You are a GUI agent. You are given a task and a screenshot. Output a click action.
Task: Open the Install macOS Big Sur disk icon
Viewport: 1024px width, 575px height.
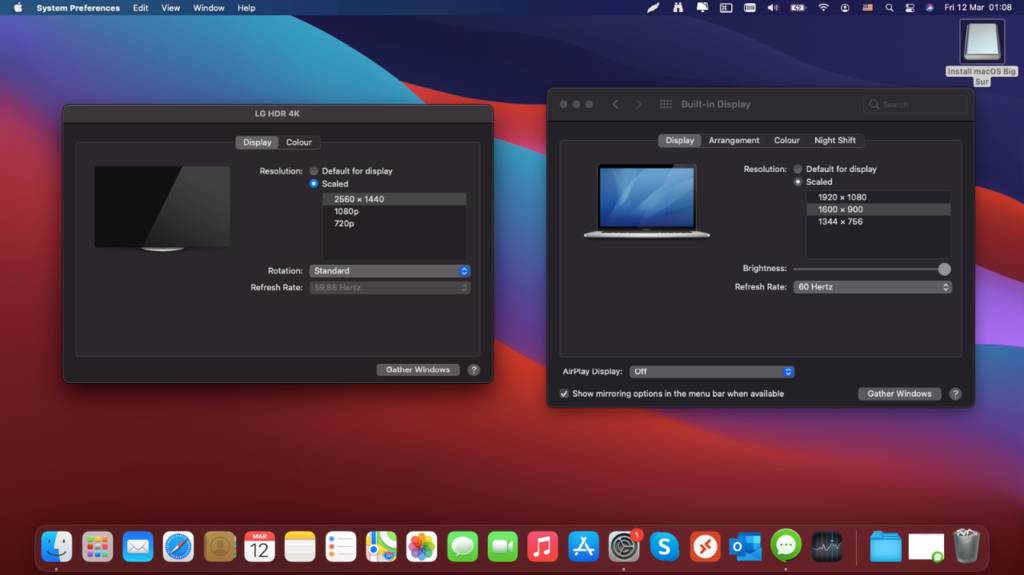click(x=981, y=43)
